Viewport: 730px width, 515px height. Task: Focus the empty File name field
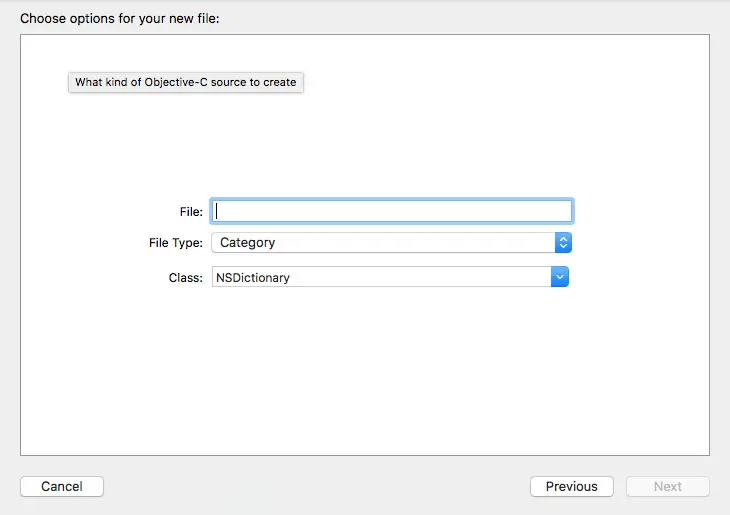[392, 211]
